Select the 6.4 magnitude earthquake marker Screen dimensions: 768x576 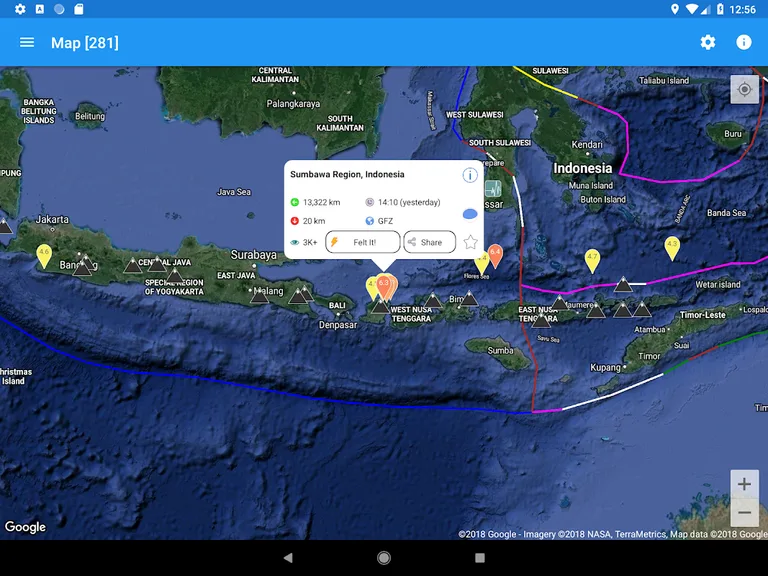point(495,256)
